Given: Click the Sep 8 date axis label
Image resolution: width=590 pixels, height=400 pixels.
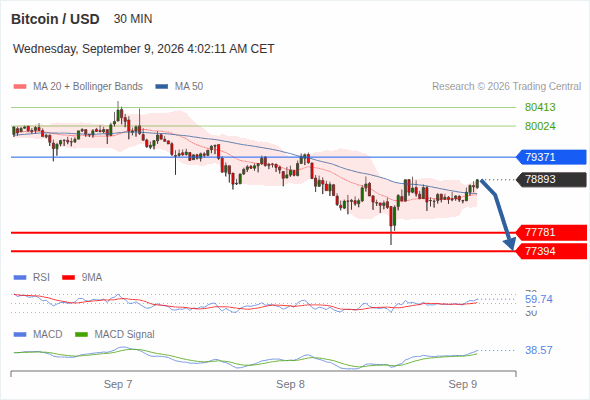Looking at the screenshot, I should [290, 384].
